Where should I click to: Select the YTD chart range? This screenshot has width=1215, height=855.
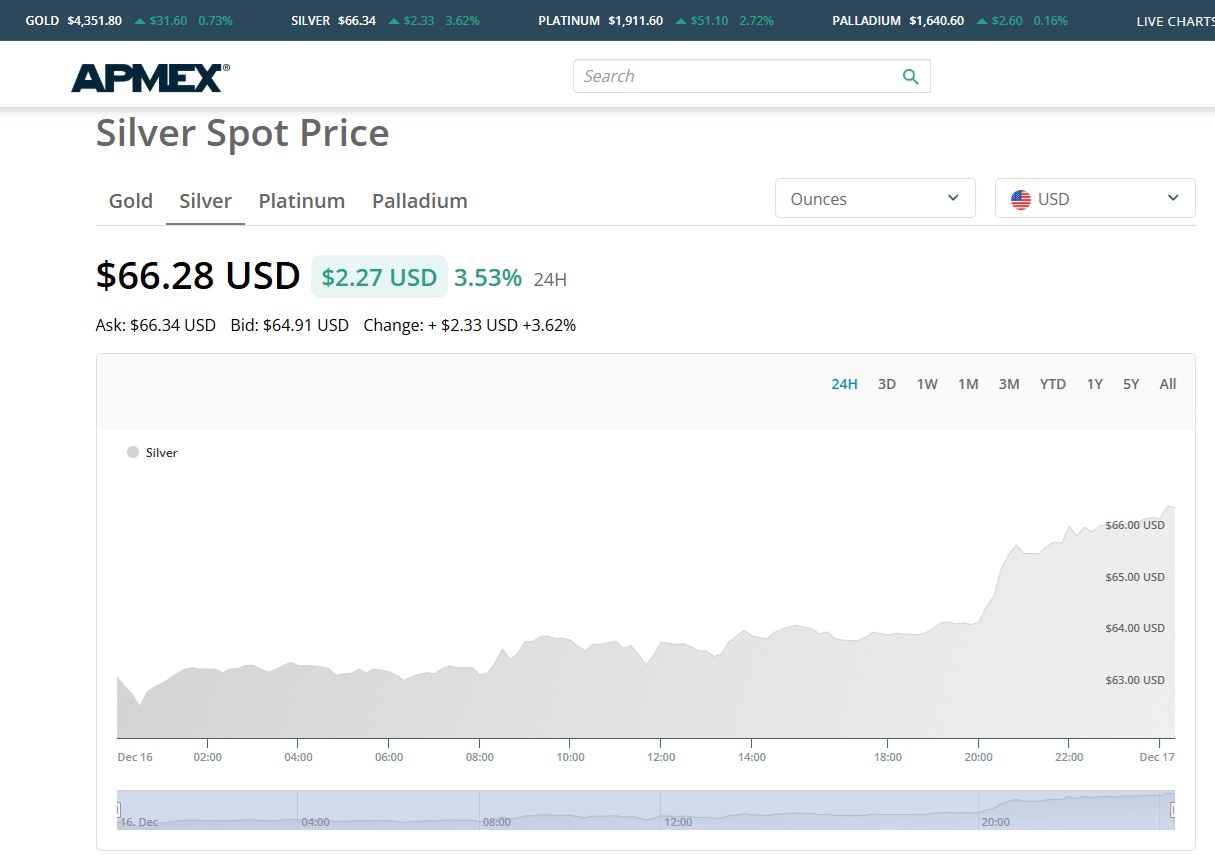(x=1052, y=384)
